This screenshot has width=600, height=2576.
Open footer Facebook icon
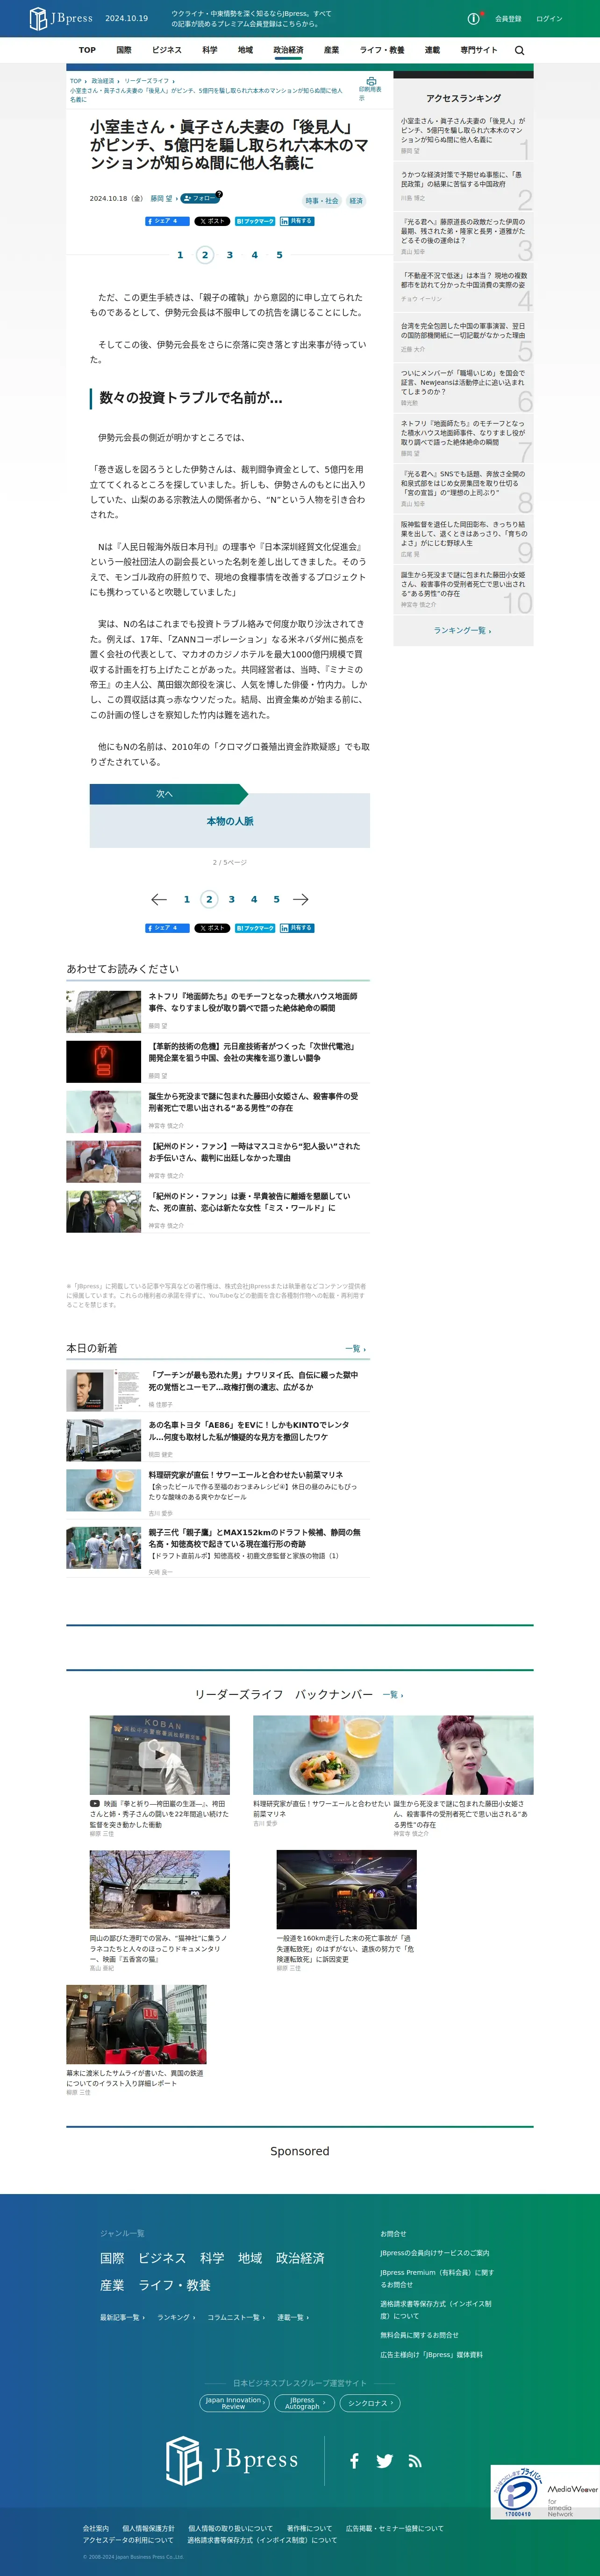click(354, 2461)
